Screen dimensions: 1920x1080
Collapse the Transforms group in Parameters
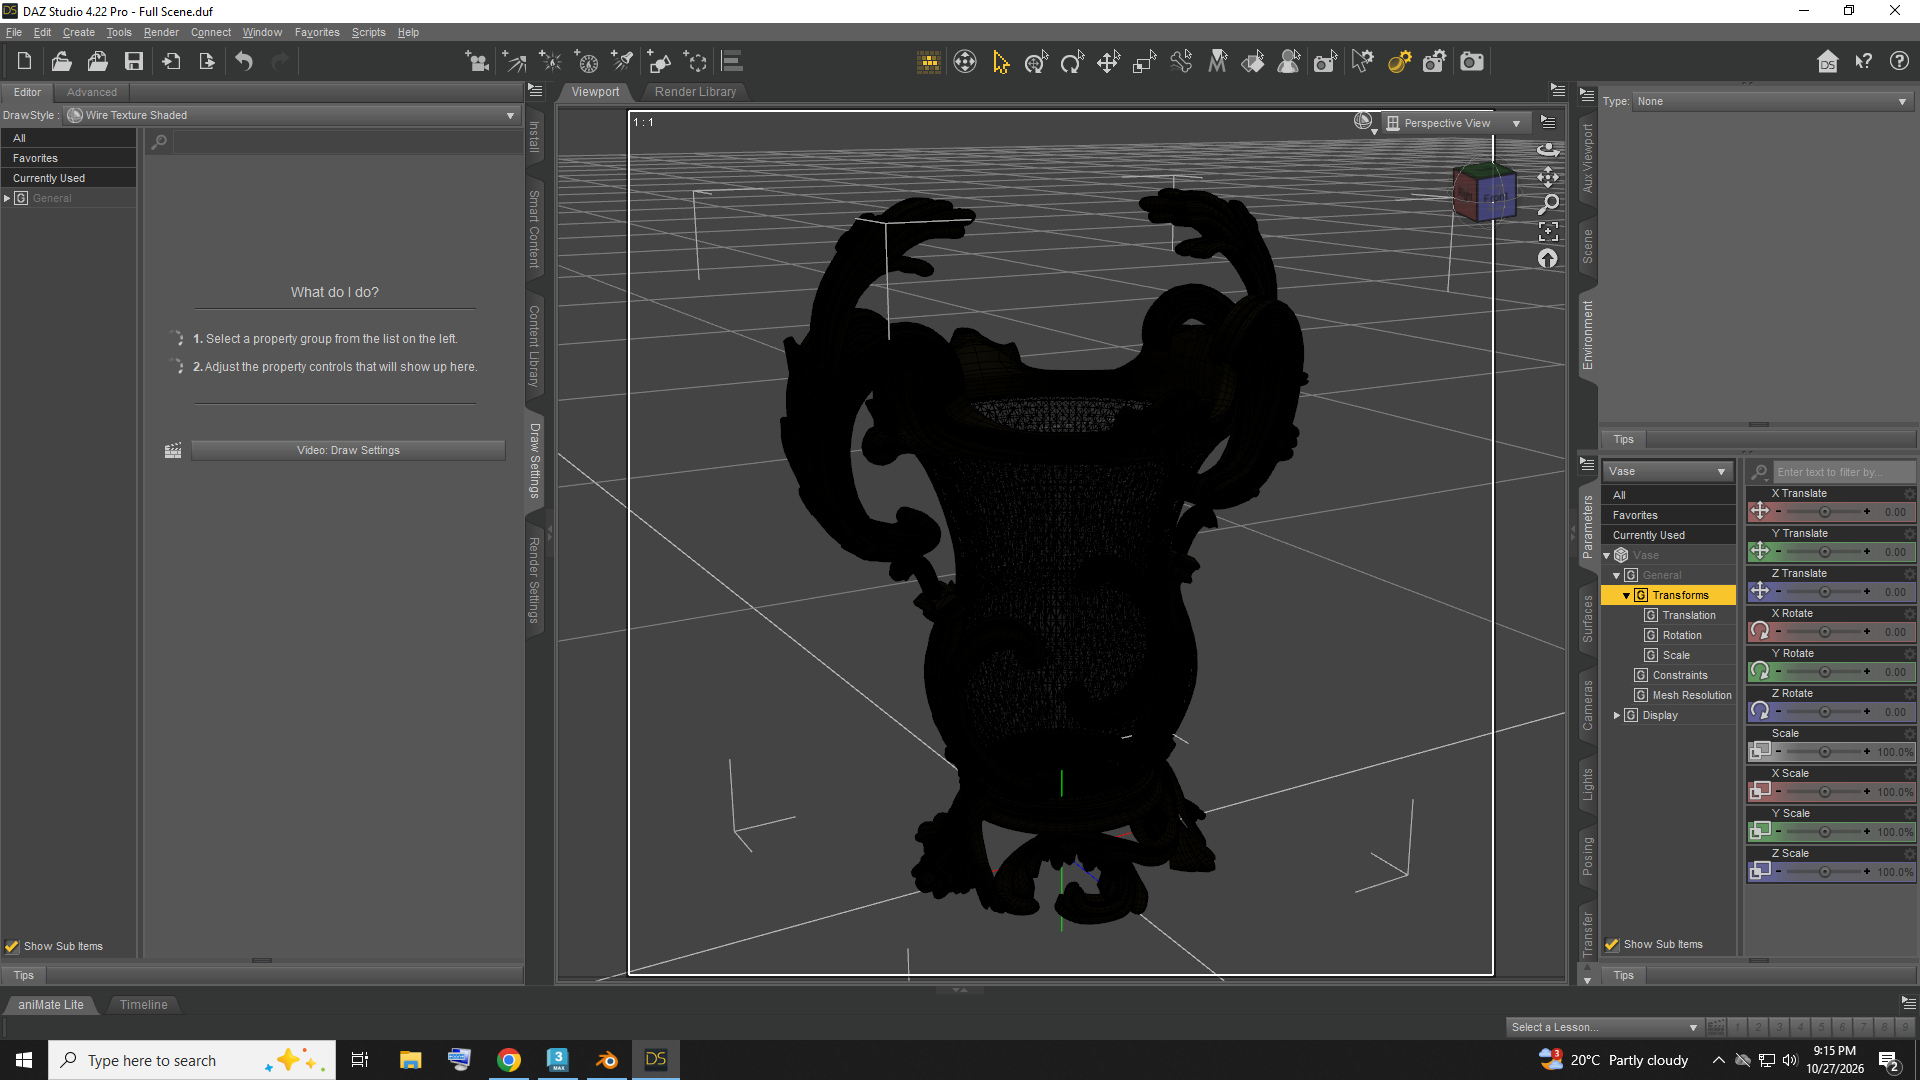tap(1627, 595)
